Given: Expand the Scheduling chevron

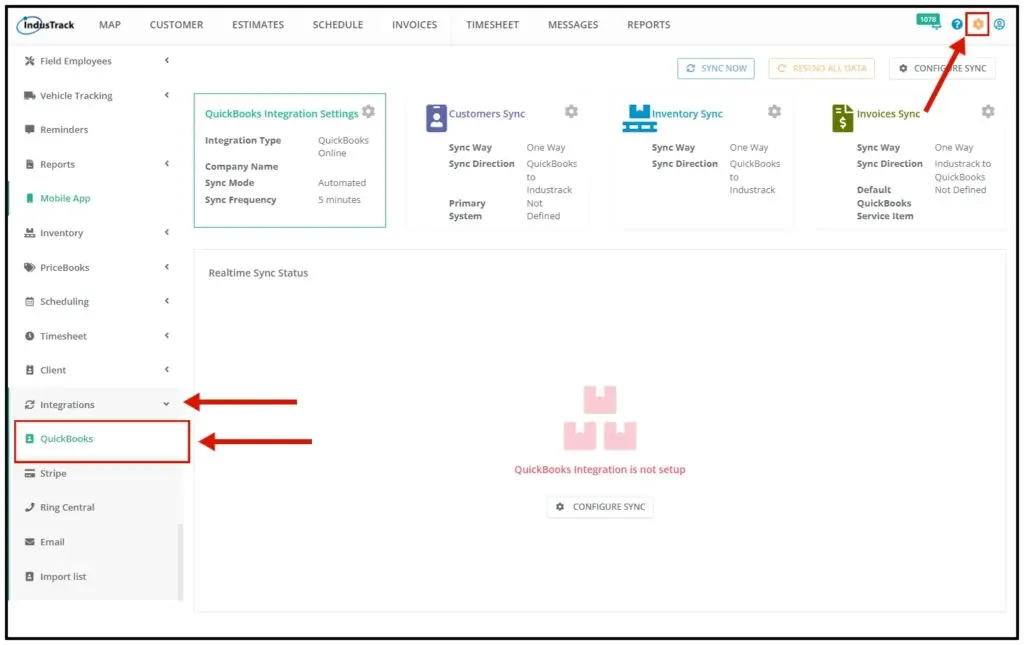Looking at the screenshot, I should click(x=167, y=301).
